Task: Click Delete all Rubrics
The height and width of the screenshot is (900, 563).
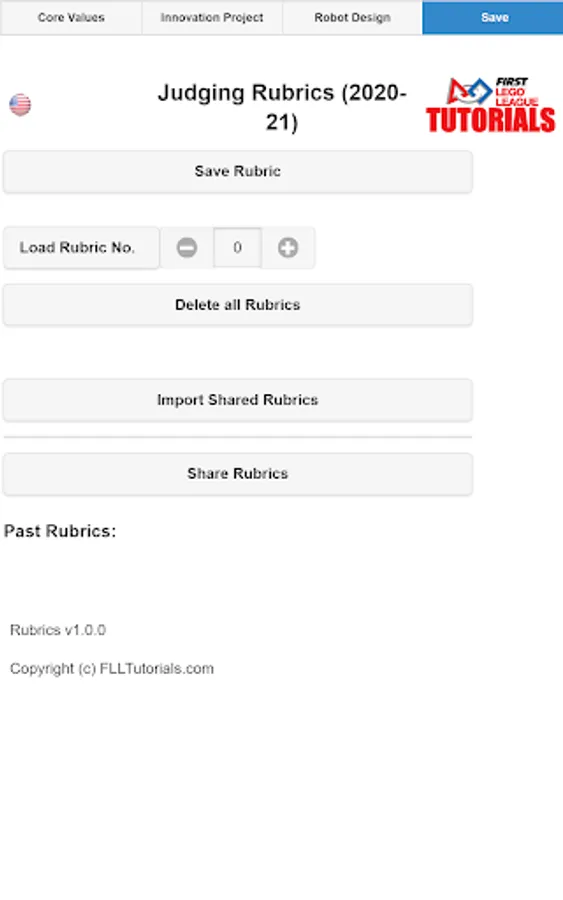Action: pyautogui.click(x=238, y=305)
